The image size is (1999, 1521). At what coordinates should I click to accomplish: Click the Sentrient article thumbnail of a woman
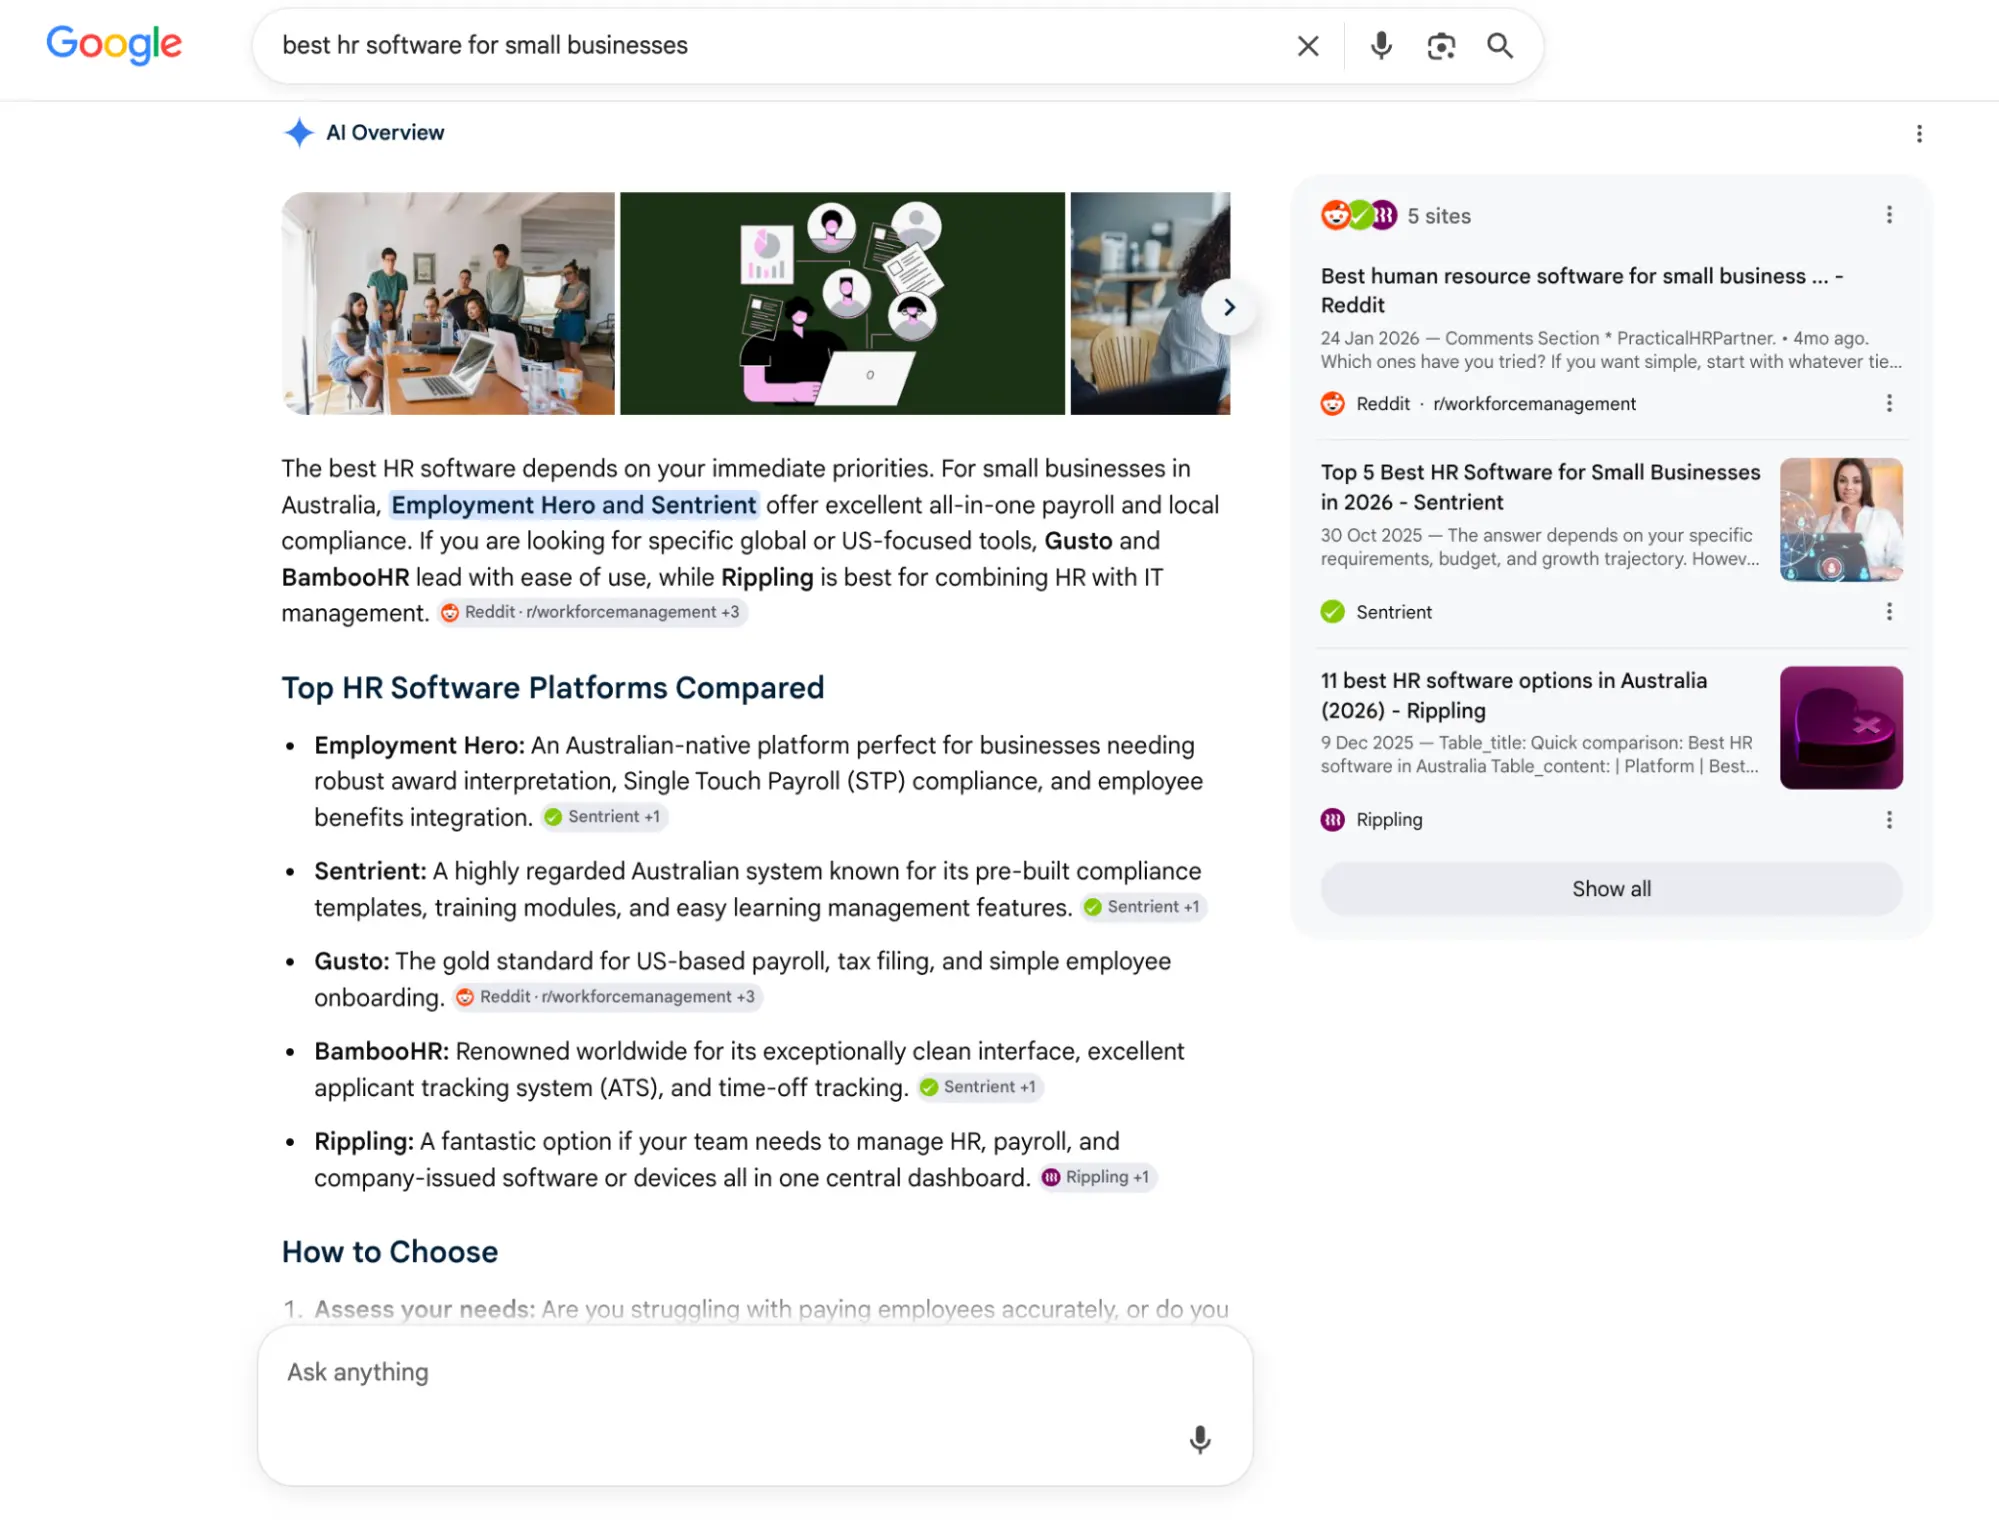click(x=1840, y=520)
